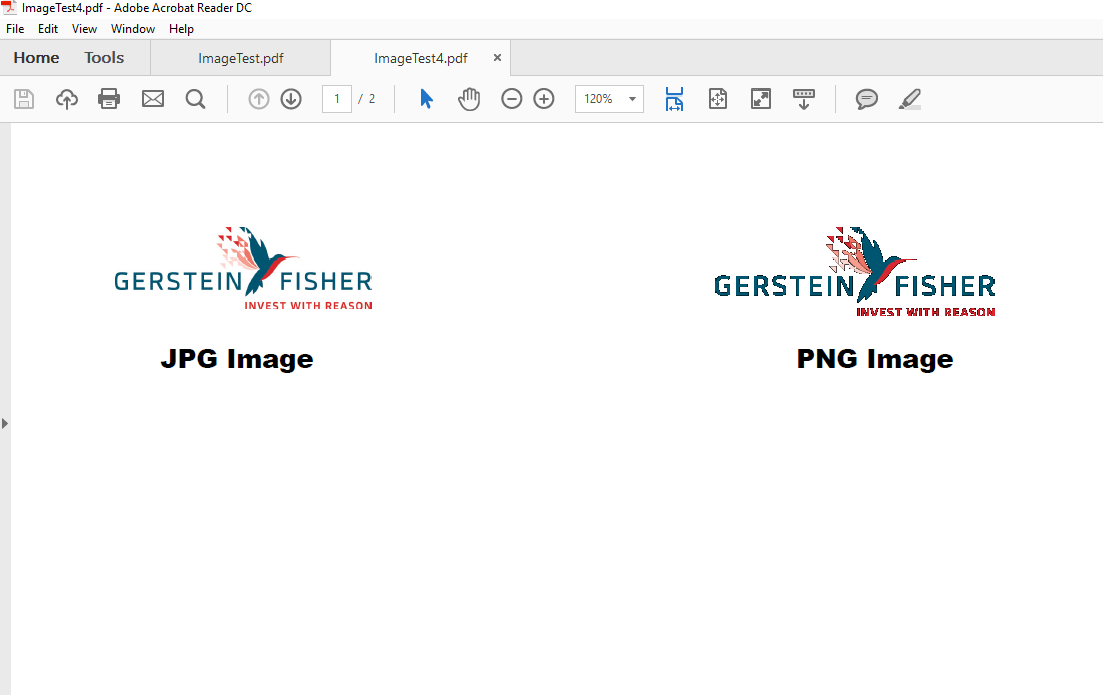Open the Help menu
This screenshot has height=695, width=1103.
click(181, 29)
